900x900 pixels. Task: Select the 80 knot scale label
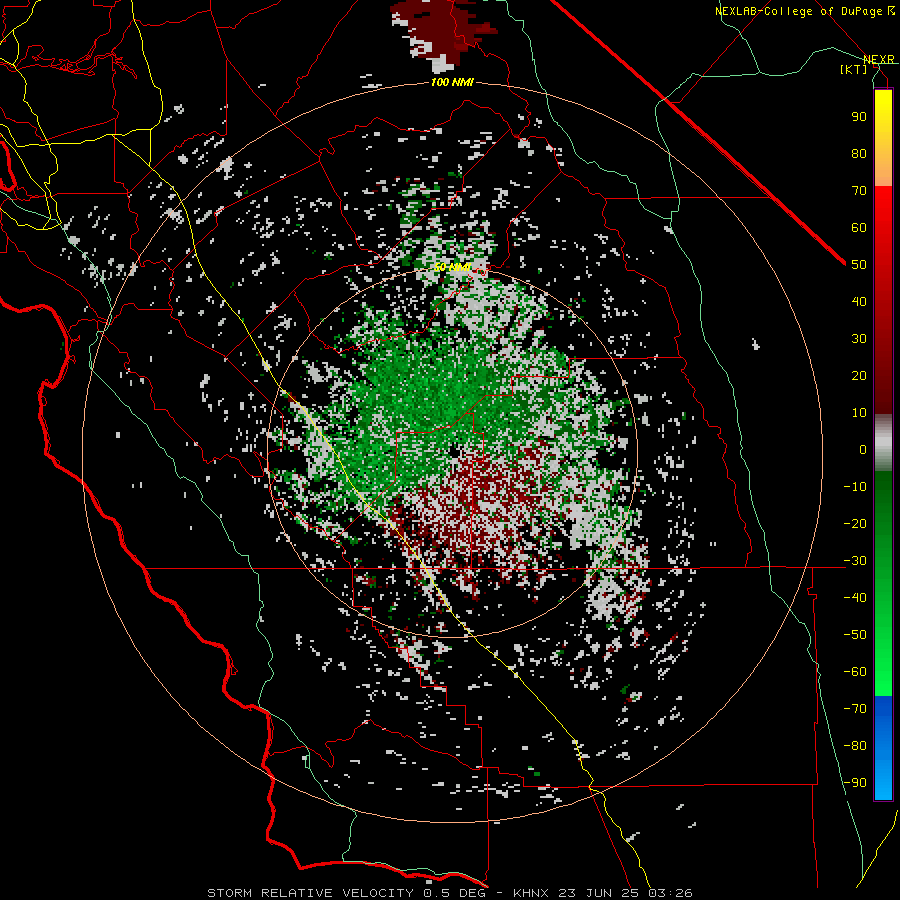click(x=859, y=154)
